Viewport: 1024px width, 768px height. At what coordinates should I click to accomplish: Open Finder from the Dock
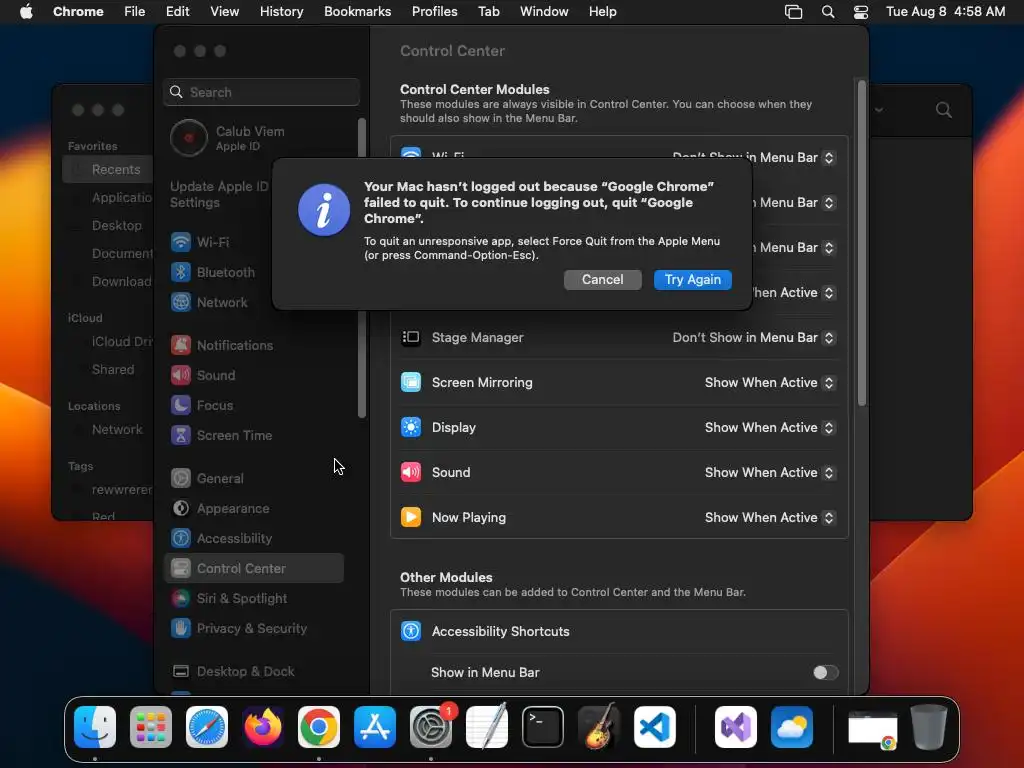point(95,727)
